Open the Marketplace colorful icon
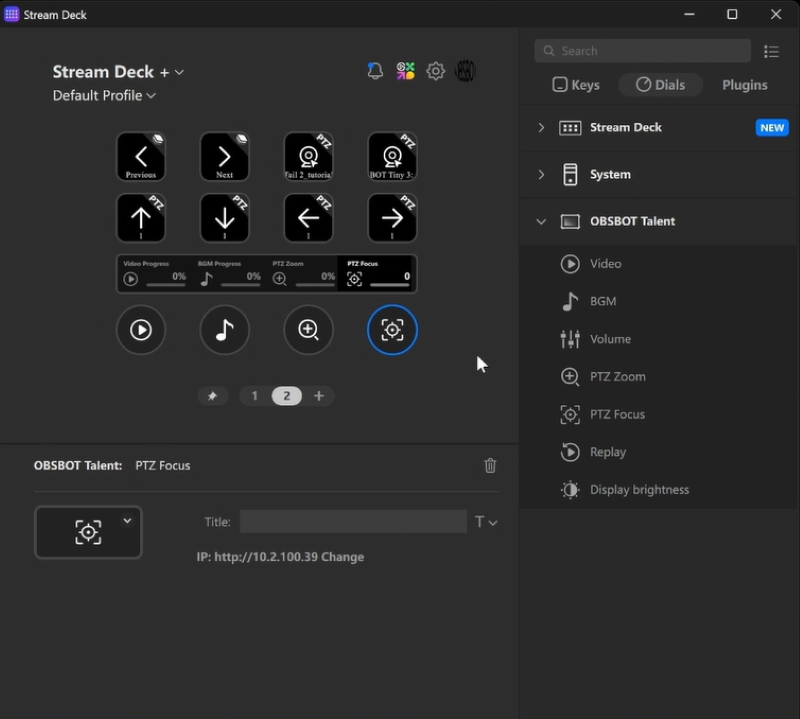The width and height of the screenshot is (800, 719). tap(406, 71)
